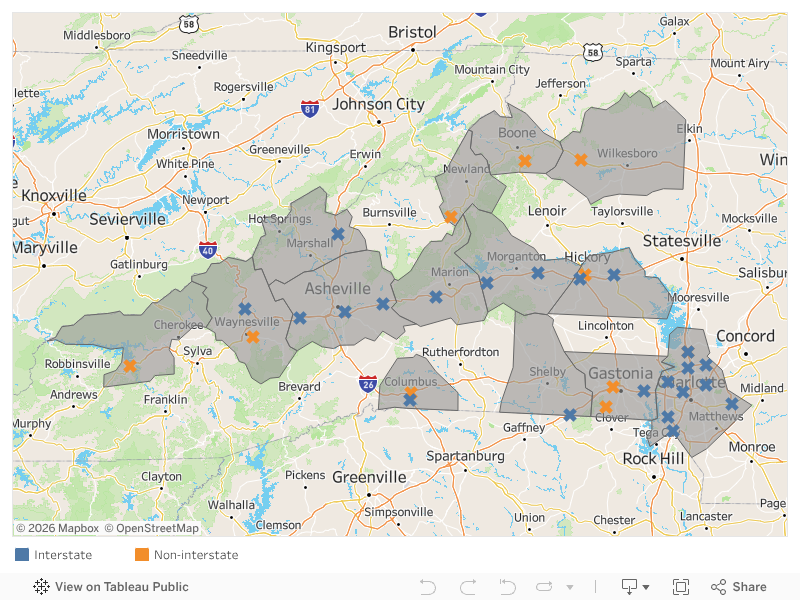
Task: Click the blue marker near Marshall
Action: coord(337,233)
